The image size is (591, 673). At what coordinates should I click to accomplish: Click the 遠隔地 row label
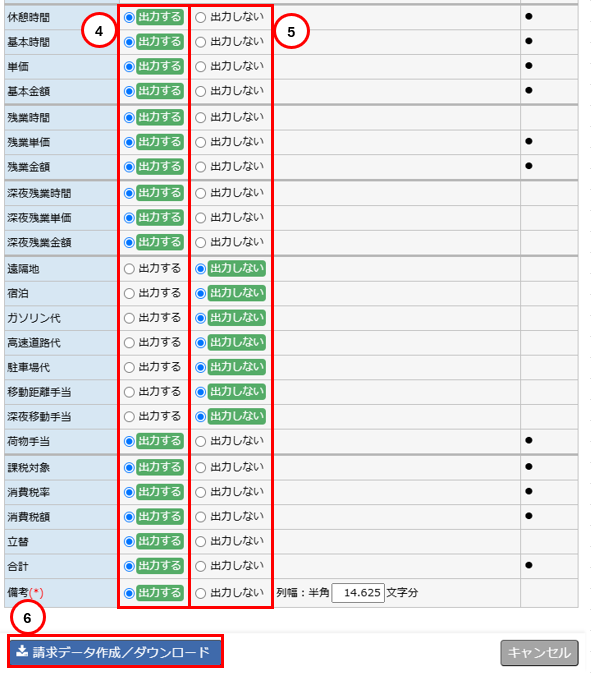23,269
